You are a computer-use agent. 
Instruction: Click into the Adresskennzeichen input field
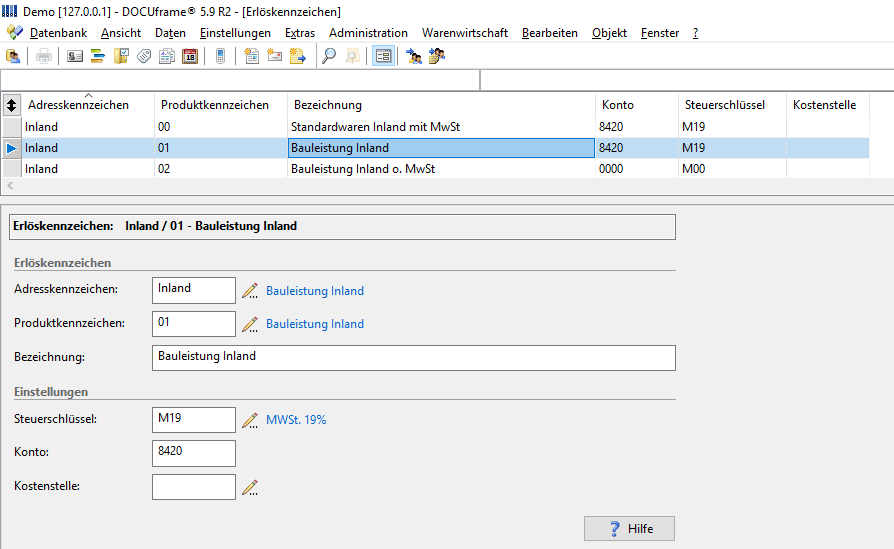194,290
